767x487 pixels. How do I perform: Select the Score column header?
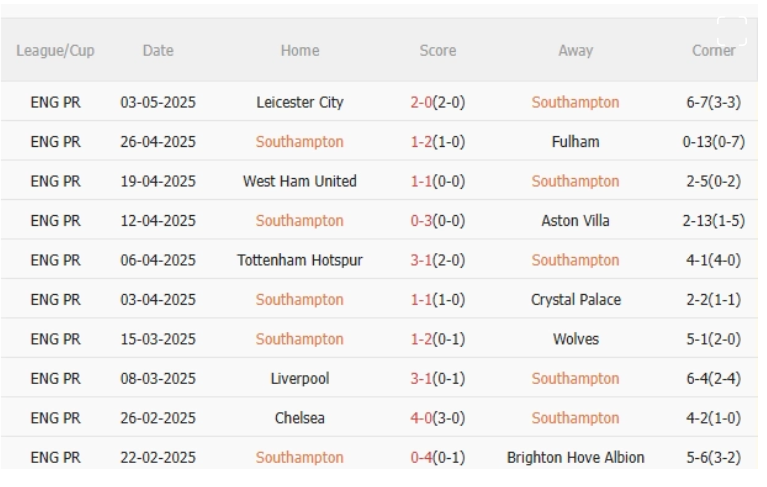click(438, 50)
